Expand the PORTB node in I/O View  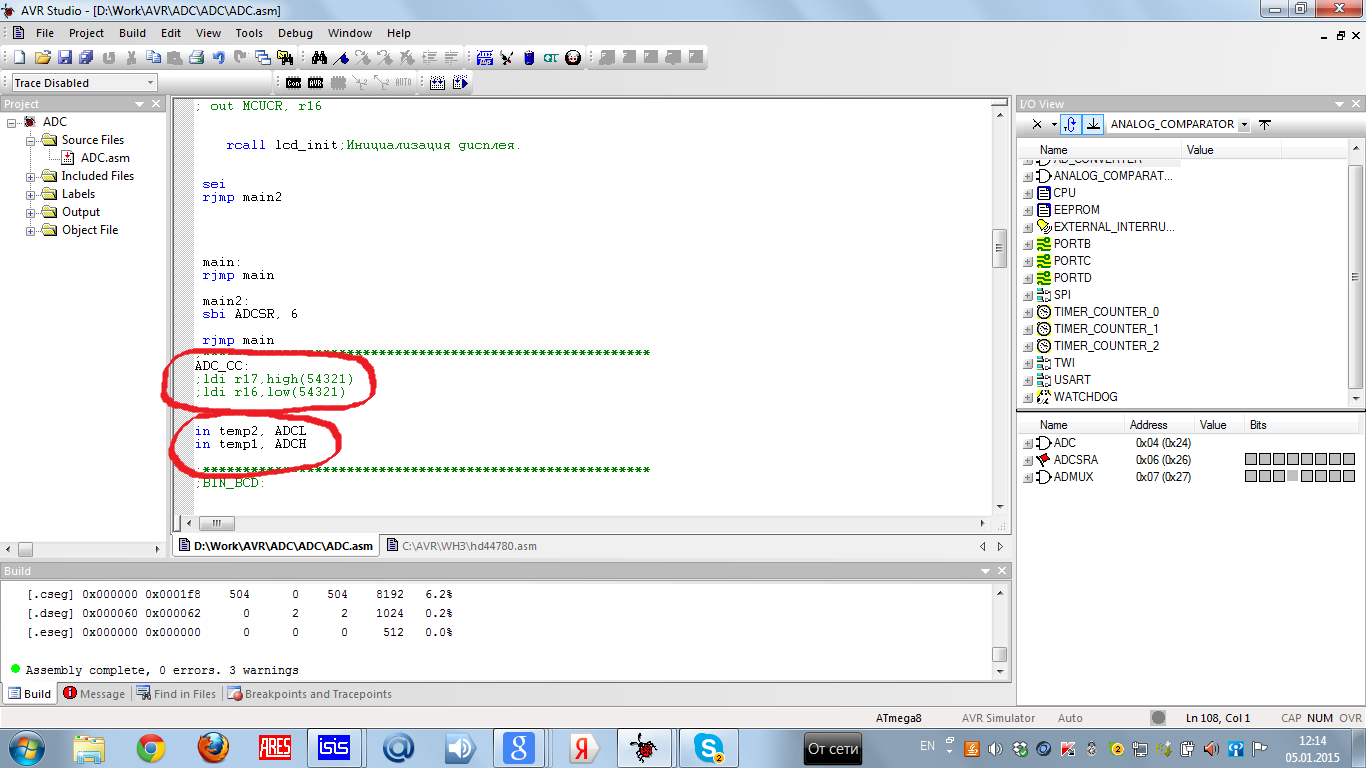(x=1028, y=244)
